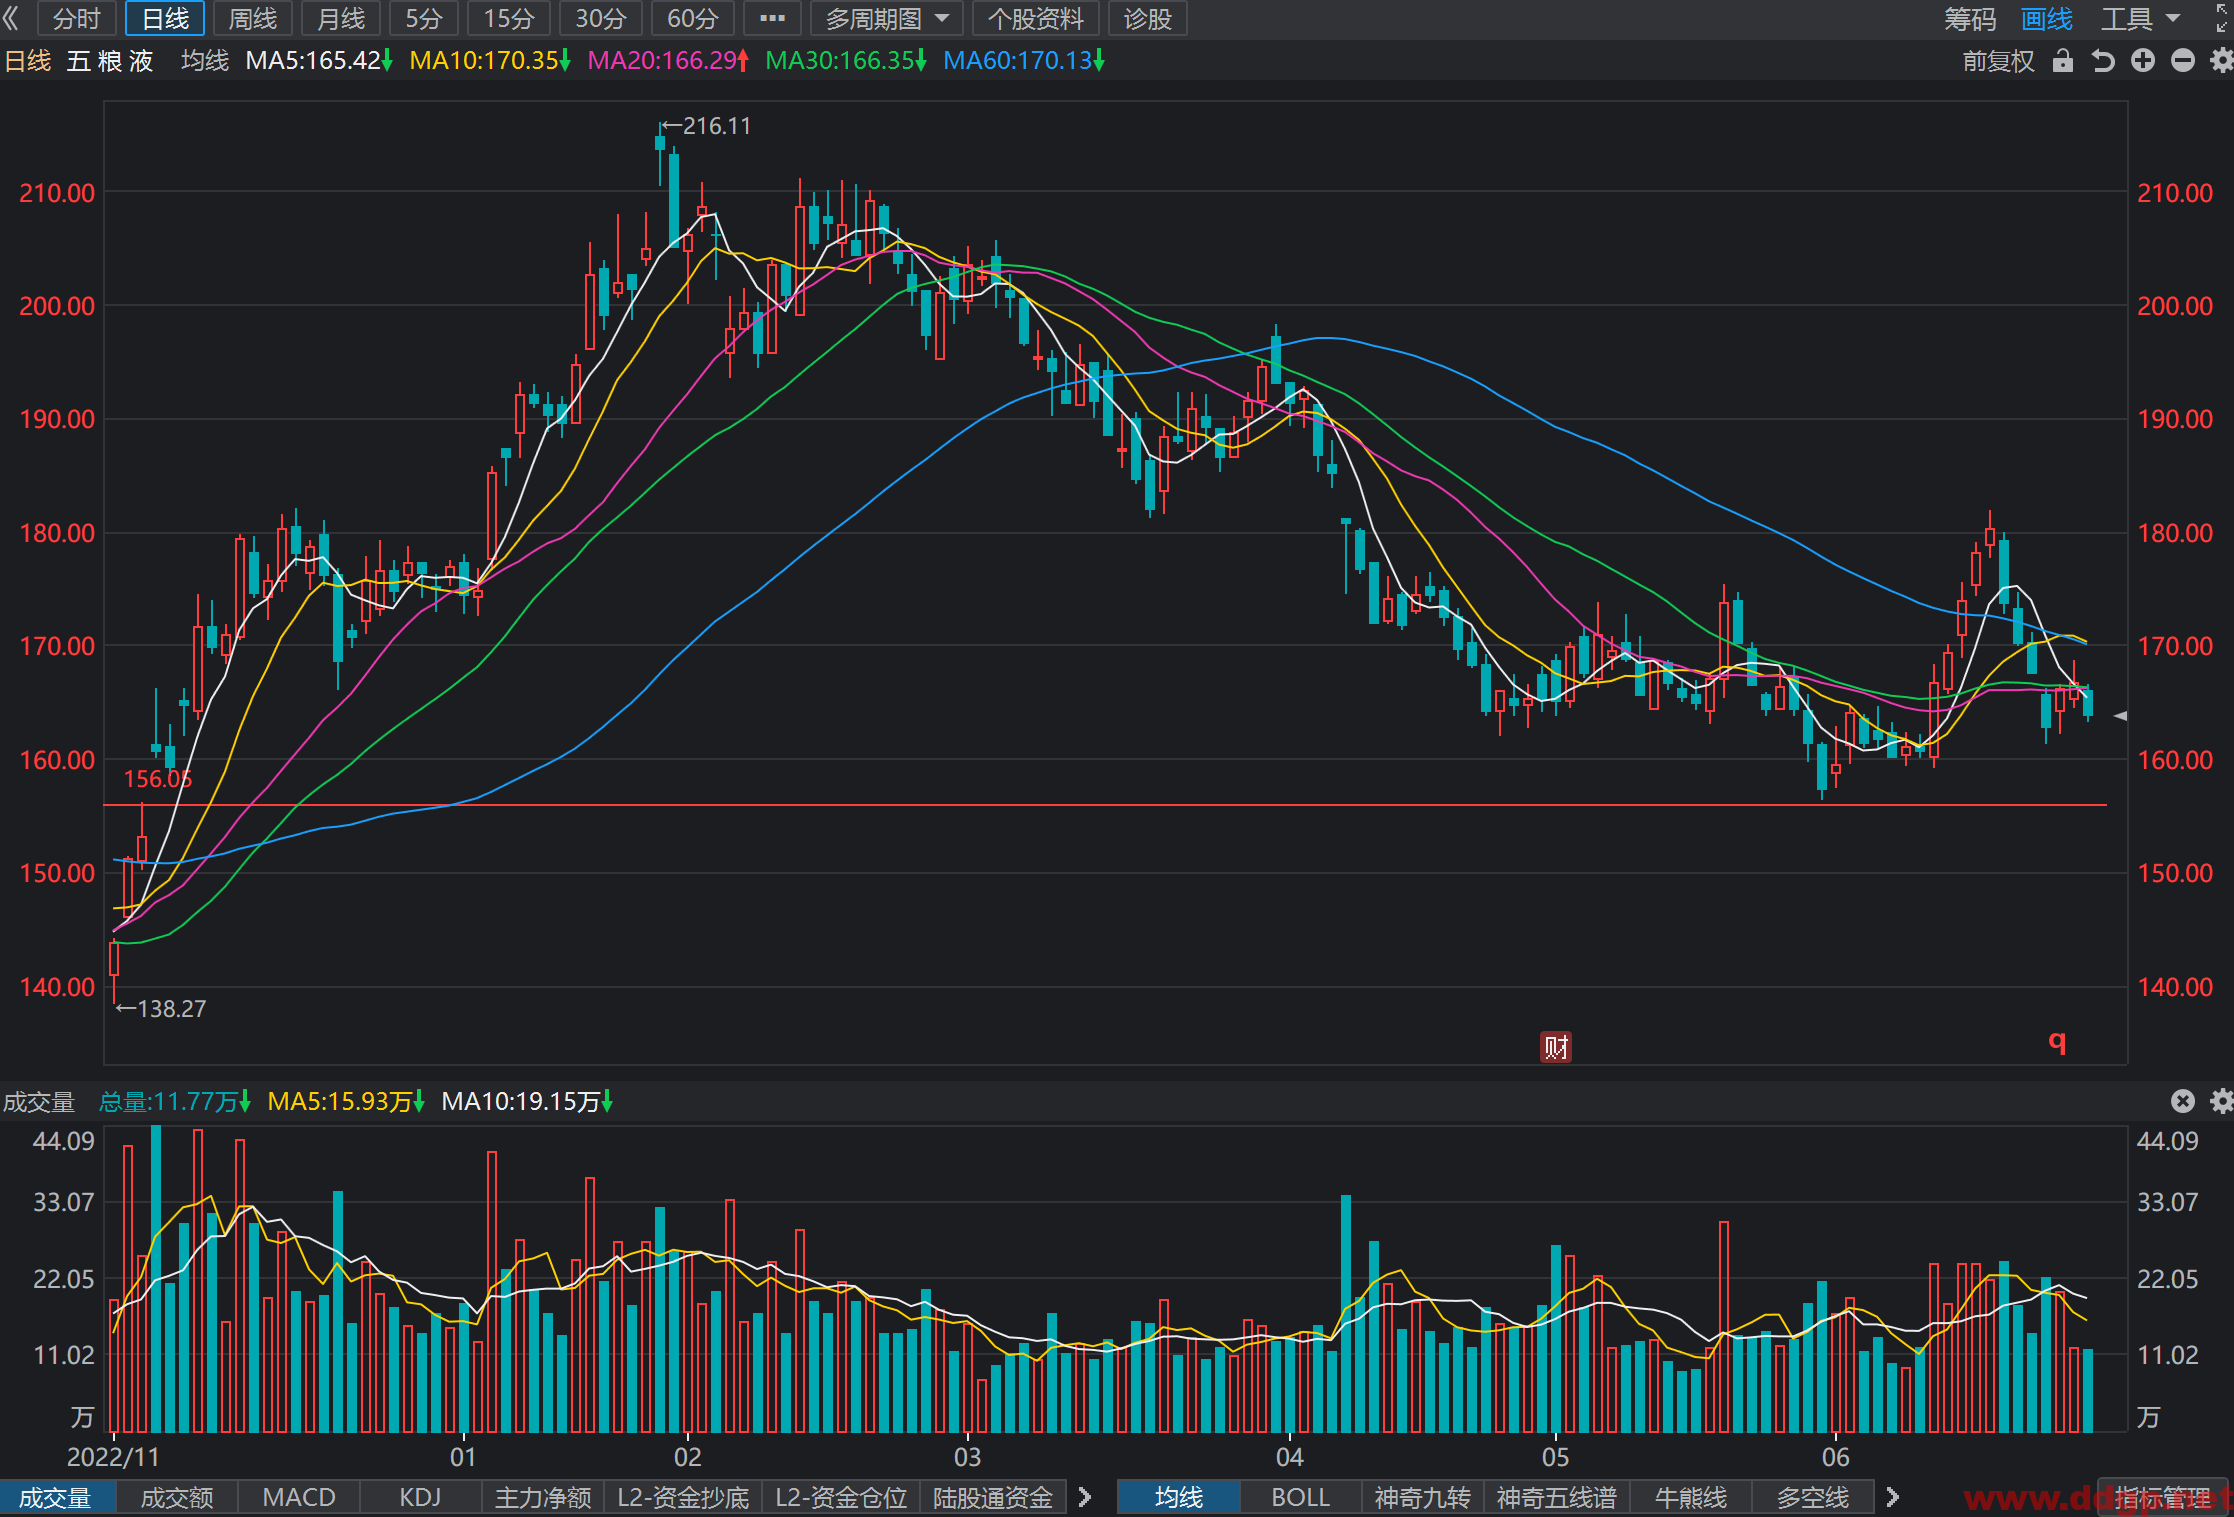Zoom out with the minus circle icon
2234x1517 pixels.
point(2183,61)
